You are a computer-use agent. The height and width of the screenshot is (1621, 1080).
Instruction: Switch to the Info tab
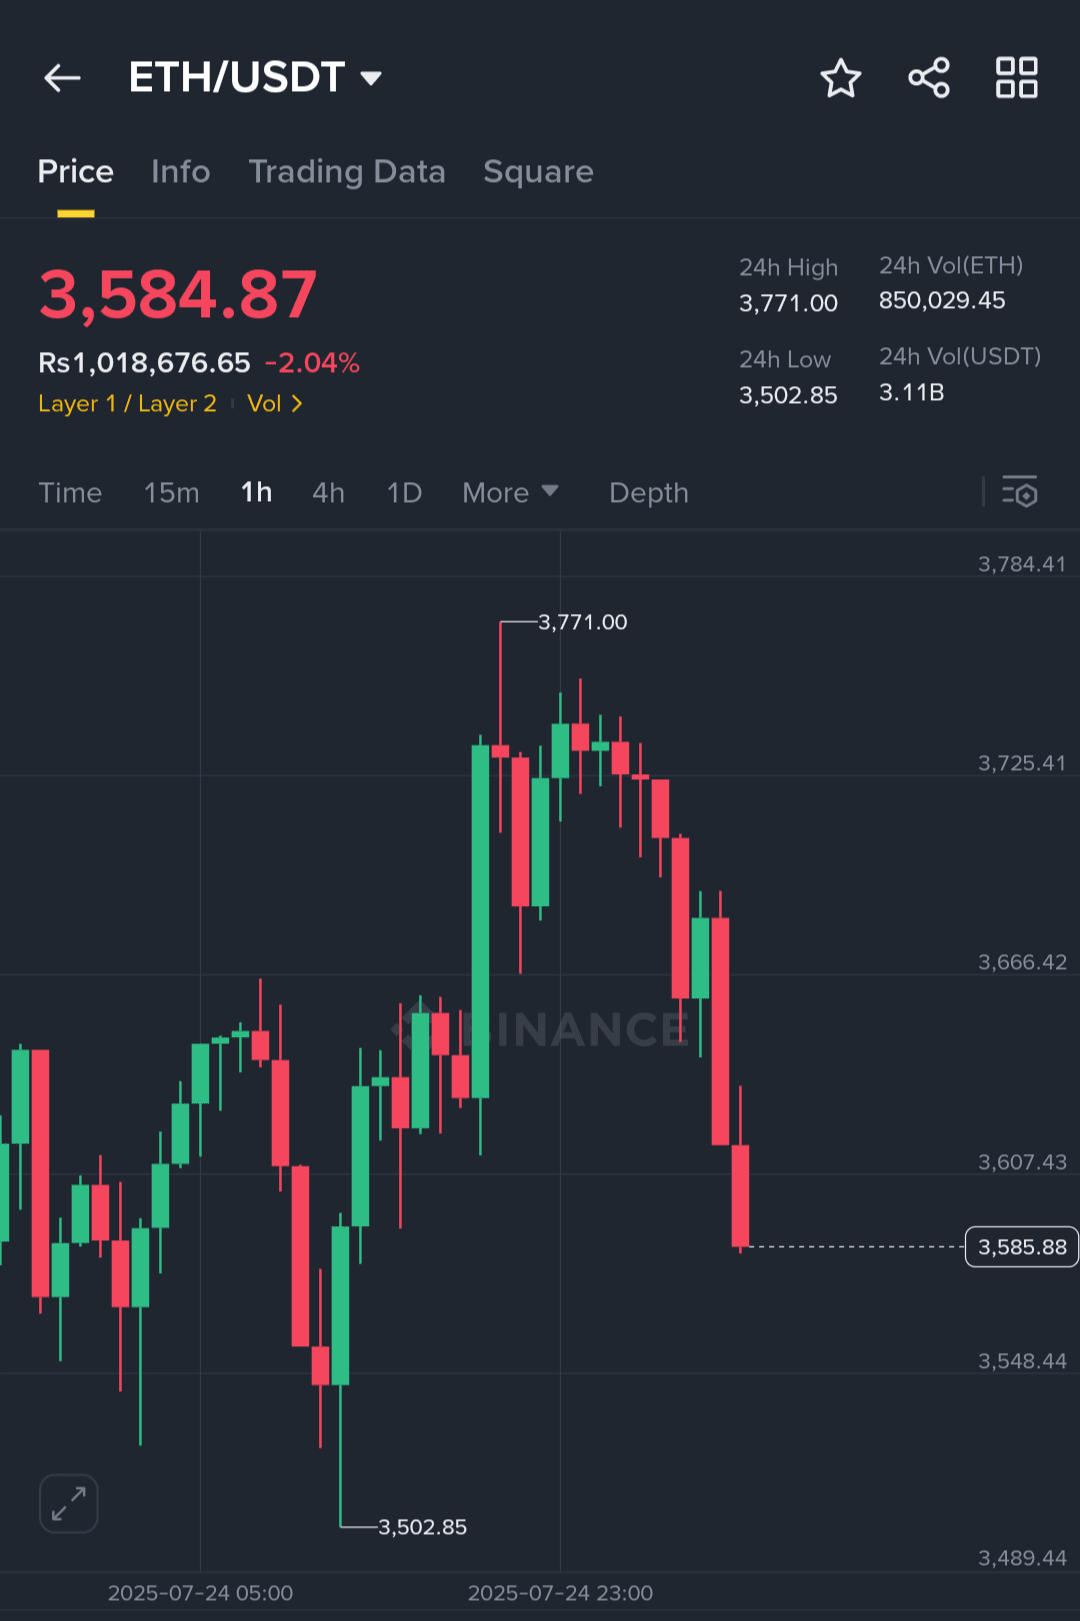click(x=181, y=172)
